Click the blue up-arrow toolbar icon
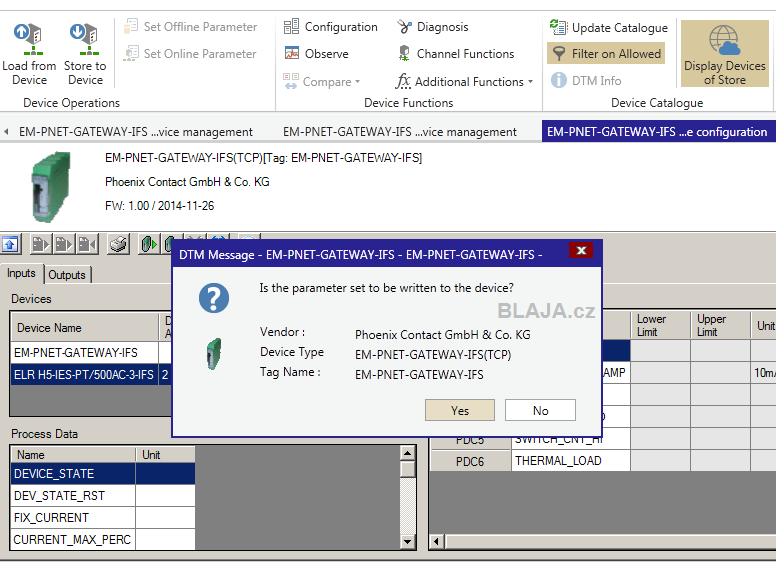 coord(10,244)
